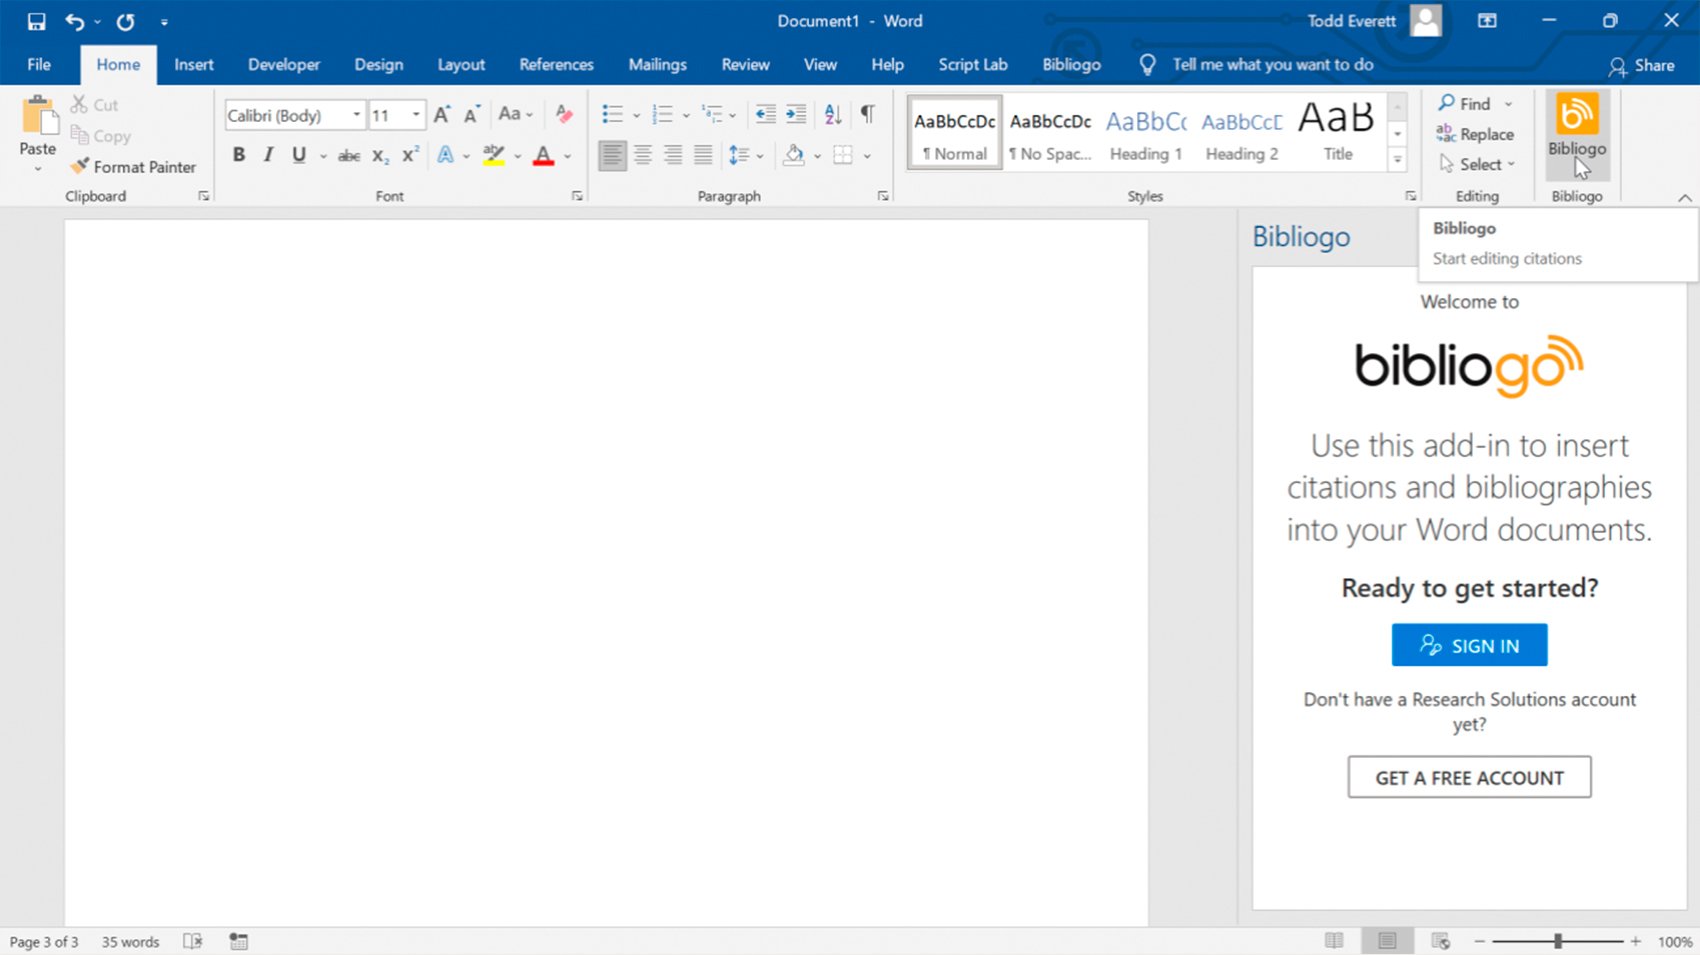1700x955 pixels.
Task: Click spelling proofing icon in status bar
Action: [x=194, y=941]
